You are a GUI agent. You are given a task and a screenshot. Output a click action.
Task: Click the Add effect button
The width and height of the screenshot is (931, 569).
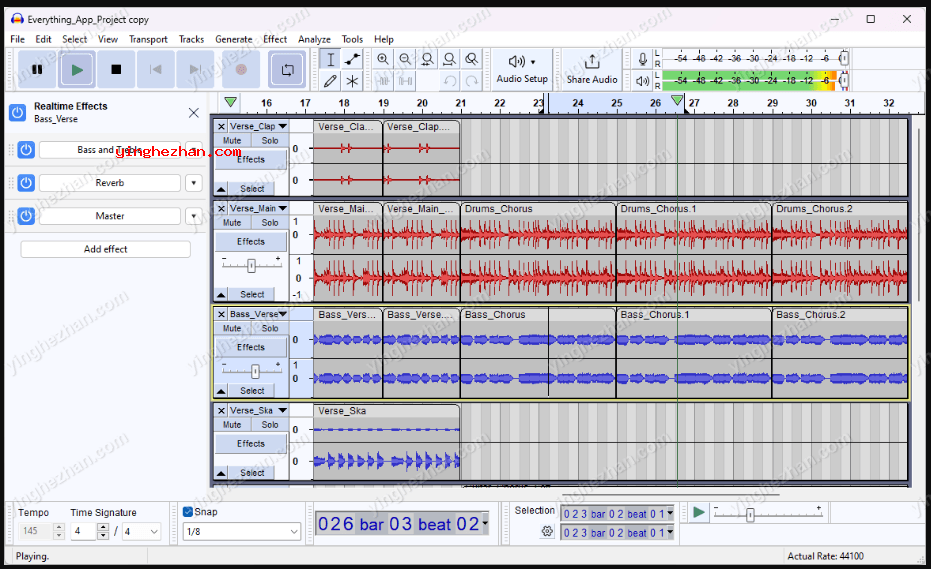click(x=105, y=249)
